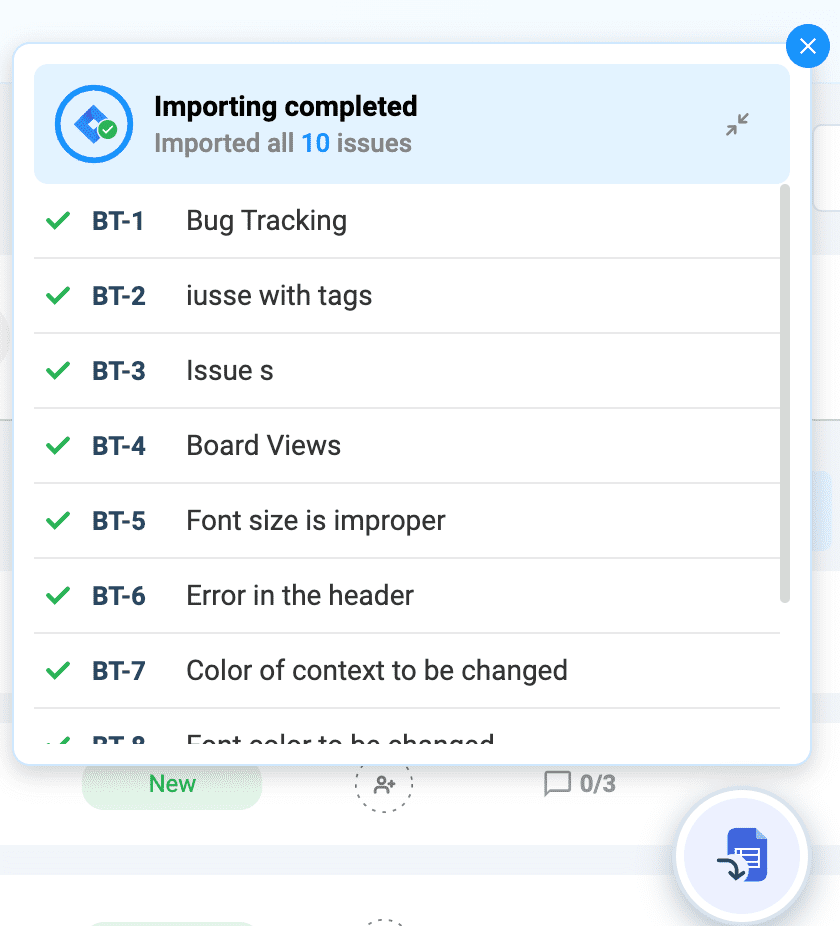Image resolution: width=840 pixels, height=926 pixels.
Task: Click the Jira import status logo
Action: coord(94,124)
